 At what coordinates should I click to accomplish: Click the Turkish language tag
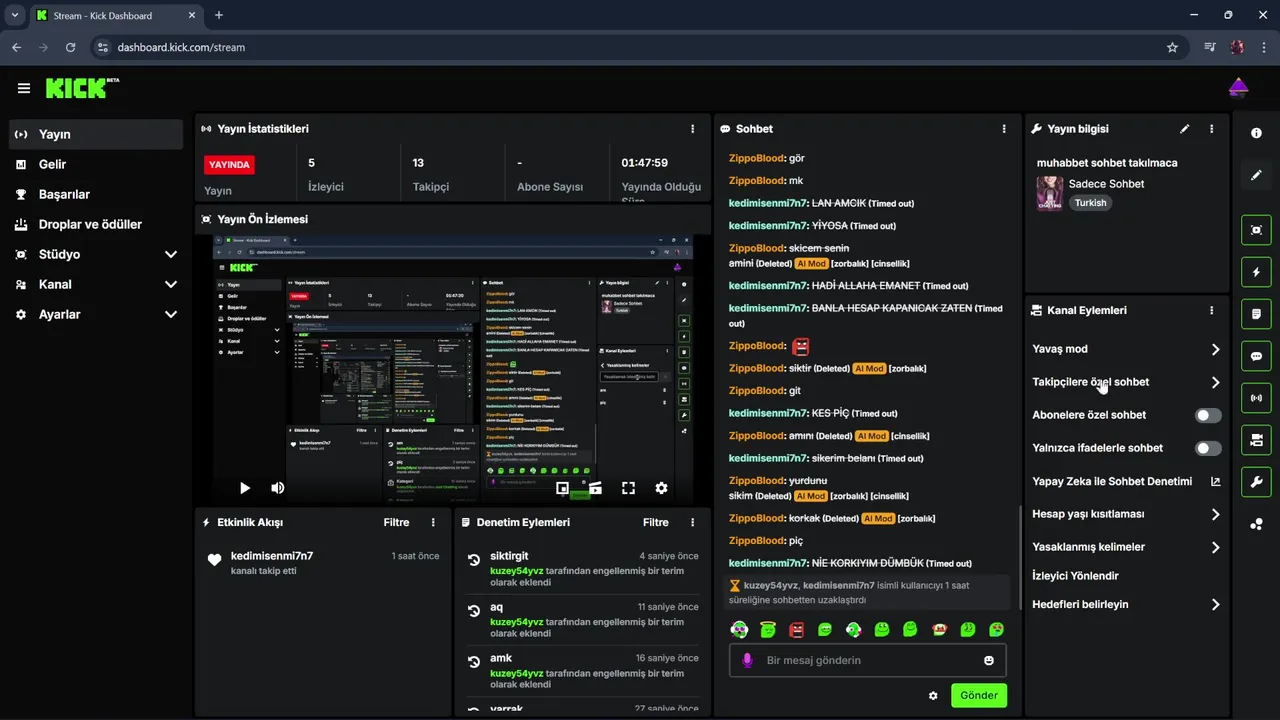1091,203
